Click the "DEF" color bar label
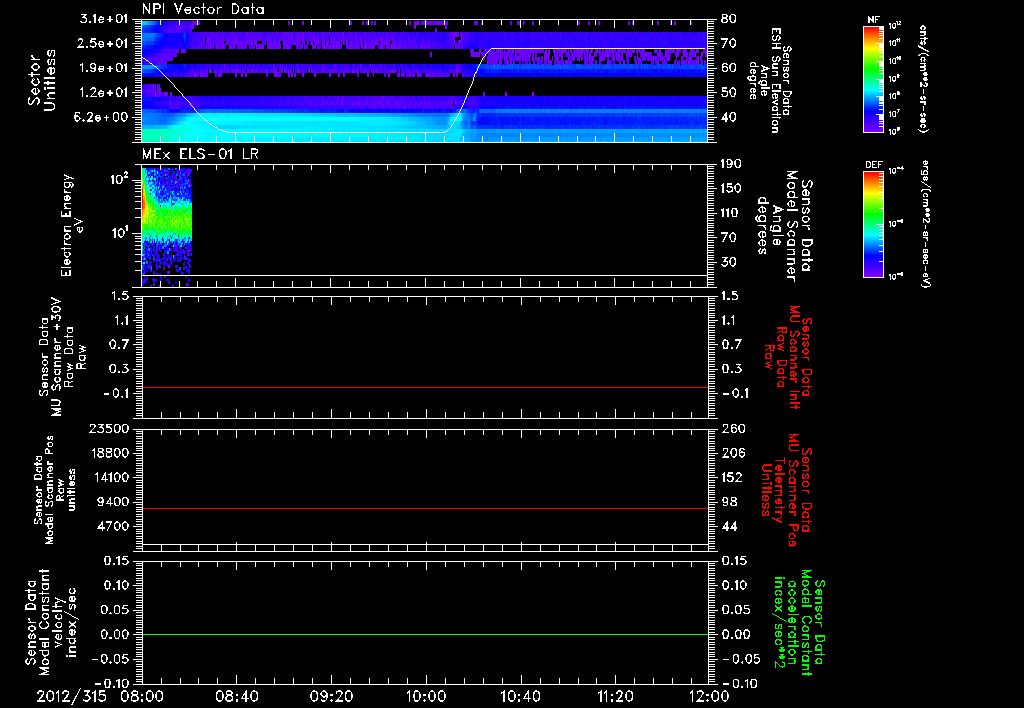The height and width of the screenshot is (708, 1024). click(x=873, y=165)
